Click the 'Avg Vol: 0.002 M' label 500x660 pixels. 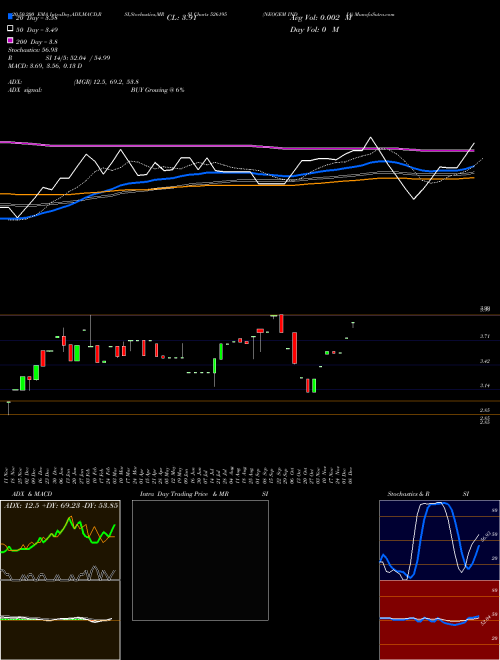coord(321,18)
